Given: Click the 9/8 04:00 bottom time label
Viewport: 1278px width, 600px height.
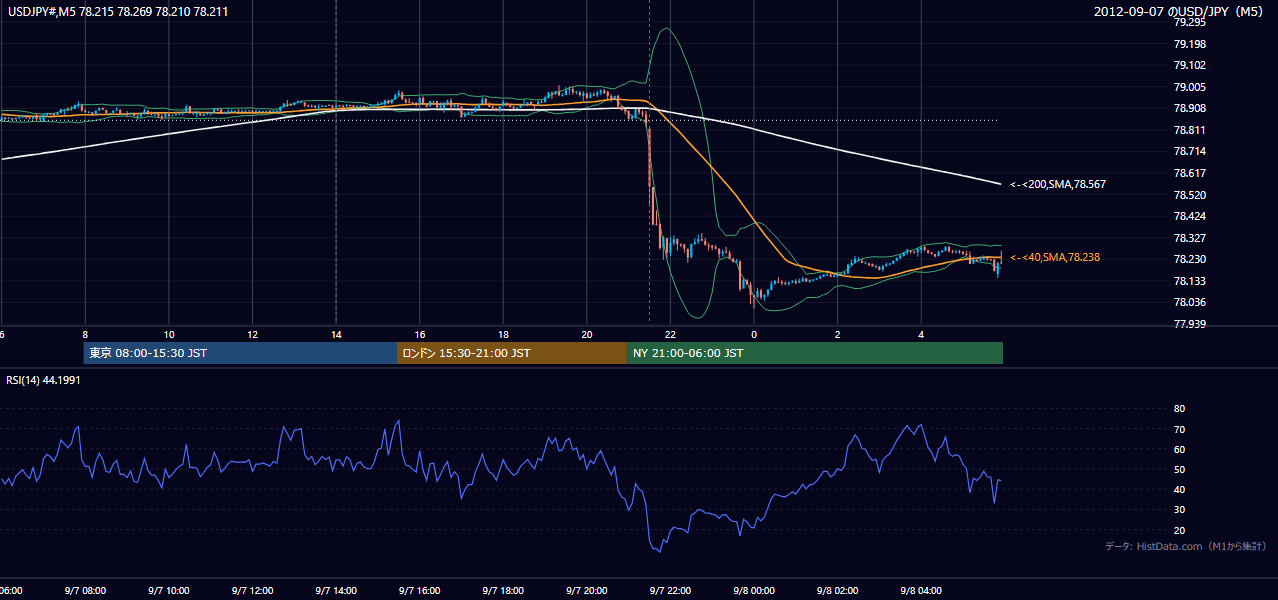Looking at the screenshot, I should click(921, 591).
